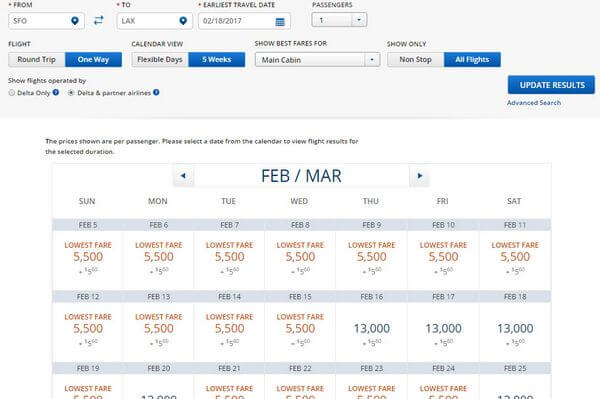This screenshot has width=600, height=399.
Task: Go to next month in calendar
Action: click(x=419, y=176)
